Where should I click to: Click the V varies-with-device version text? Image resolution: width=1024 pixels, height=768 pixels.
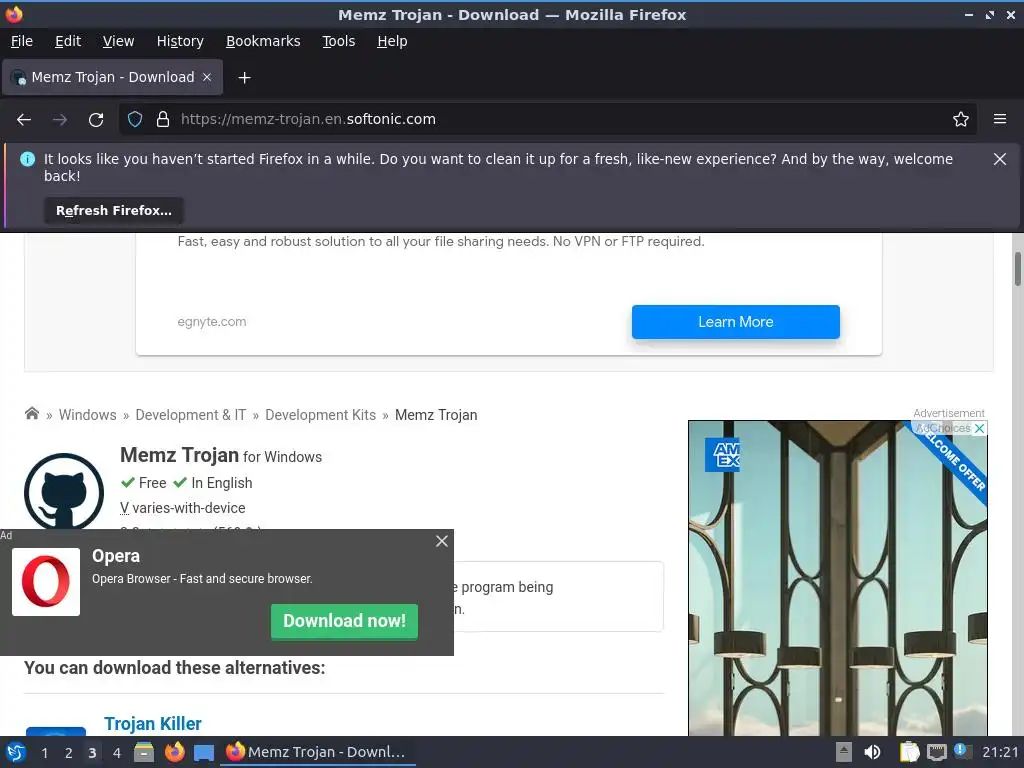[183, 508]
